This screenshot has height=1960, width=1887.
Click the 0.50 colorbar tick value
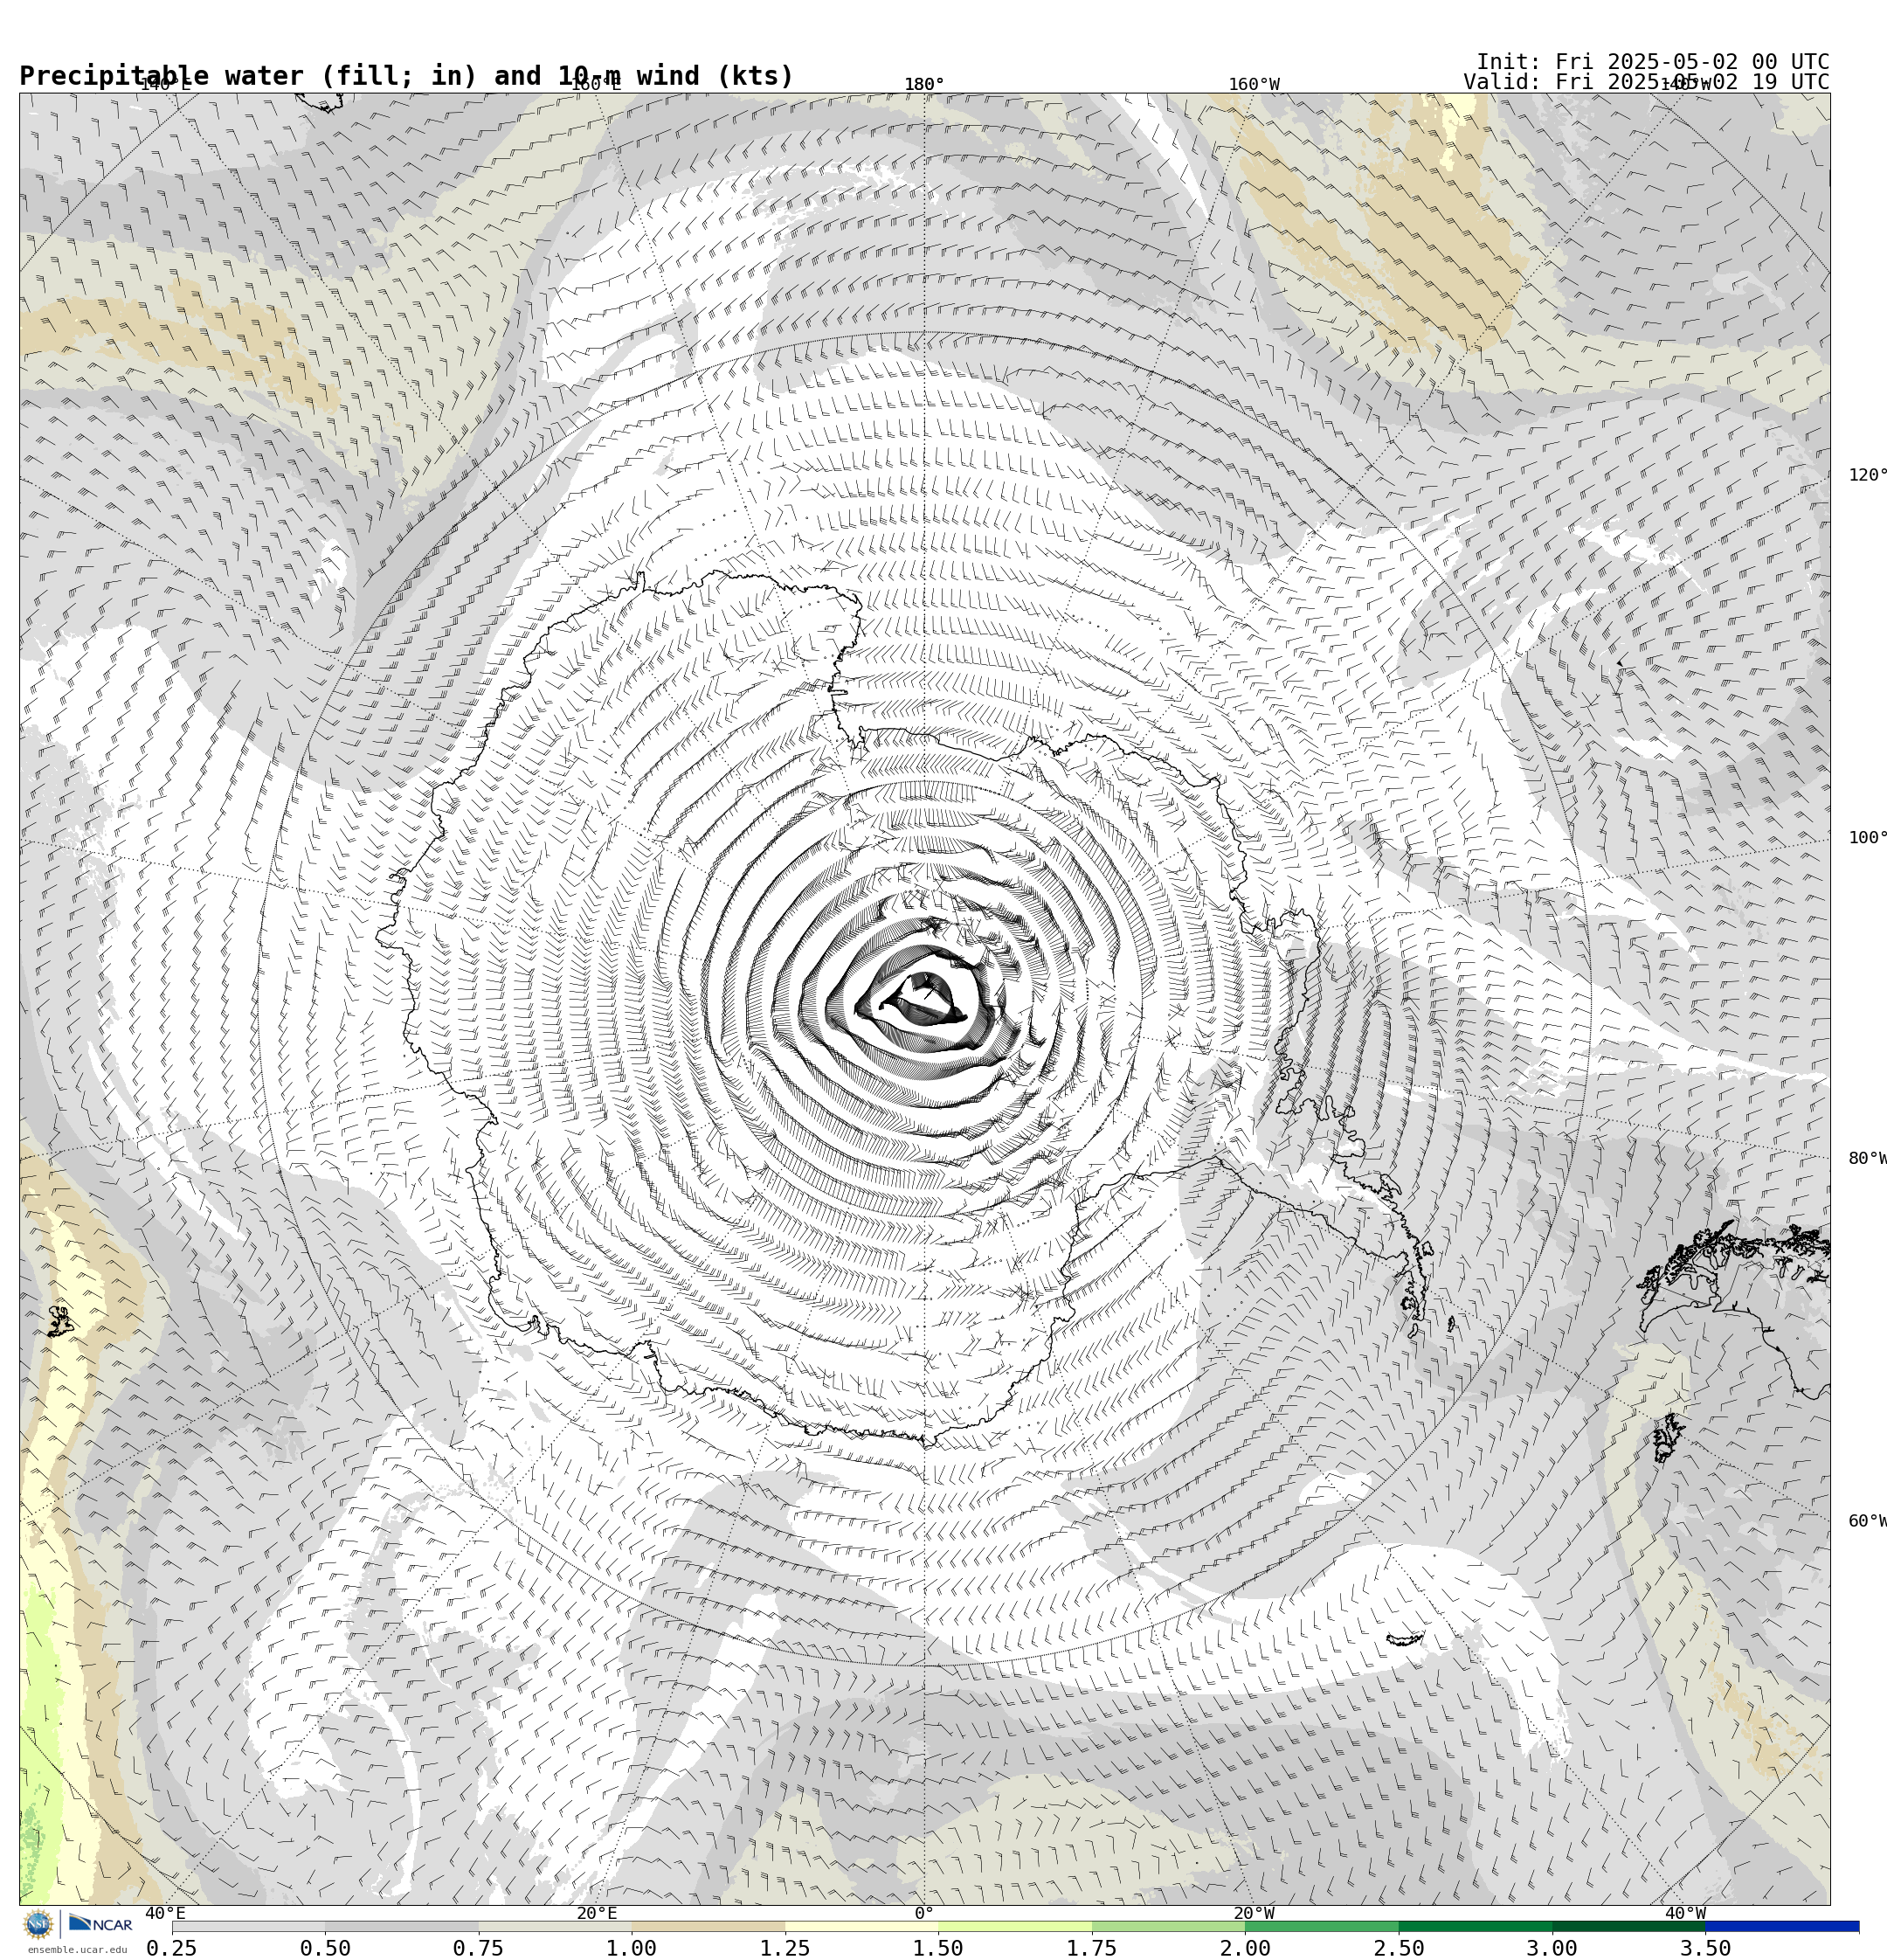click(x=325, y=1948)
